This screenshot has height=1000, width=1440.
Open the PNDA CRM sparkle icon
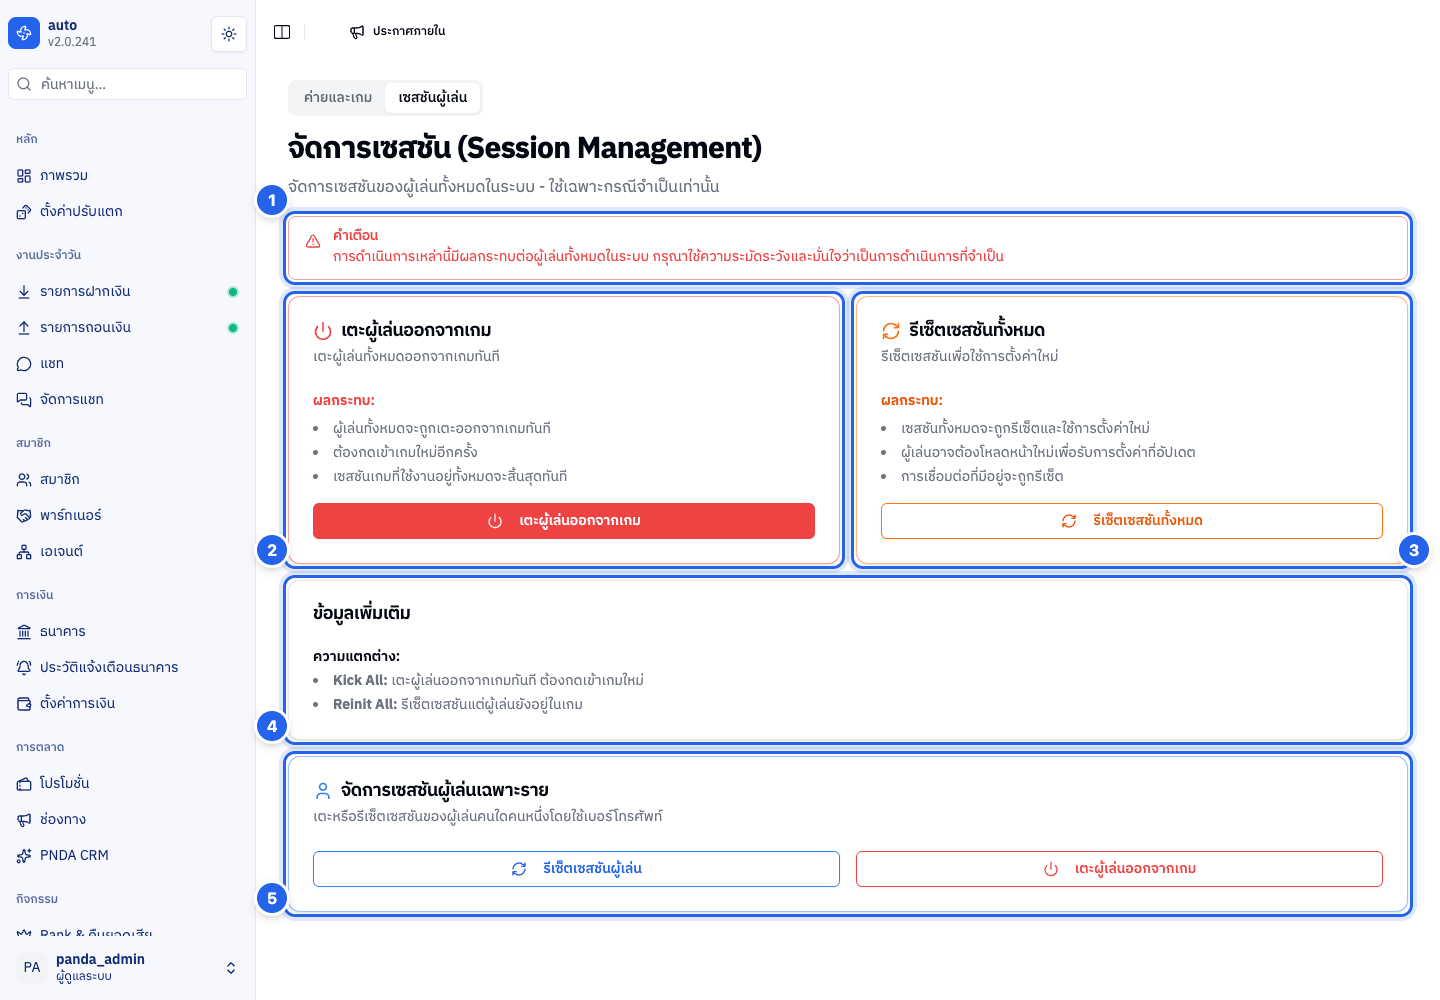coord(24,856)
